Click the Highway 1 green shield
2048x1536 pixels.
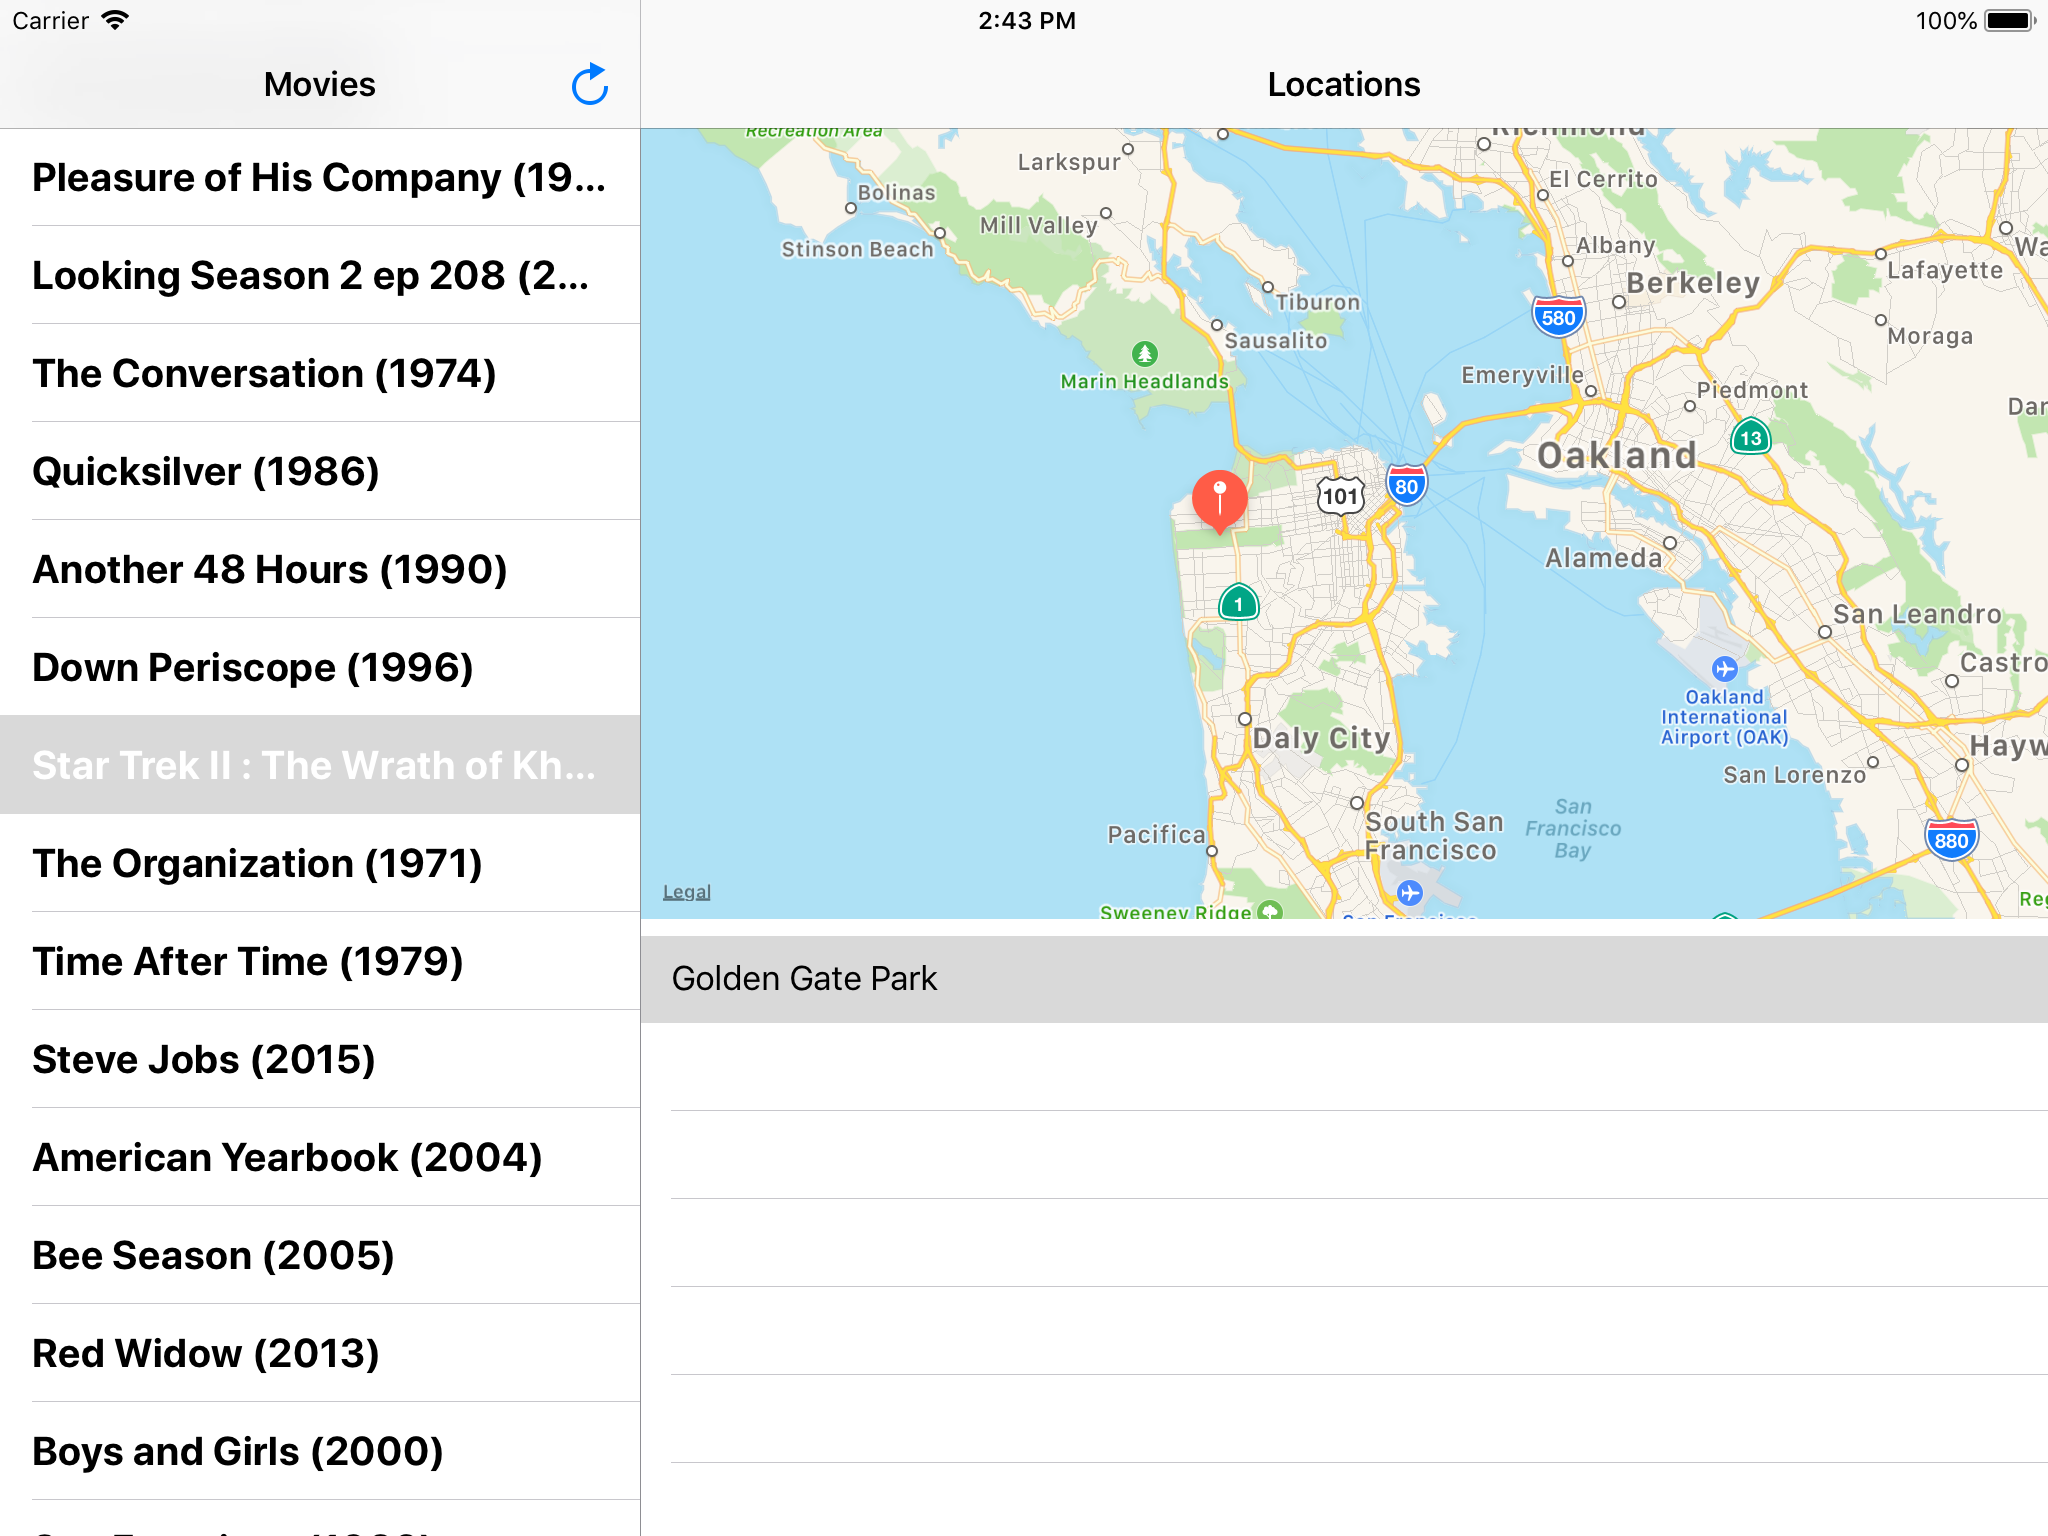point(1238,603)
